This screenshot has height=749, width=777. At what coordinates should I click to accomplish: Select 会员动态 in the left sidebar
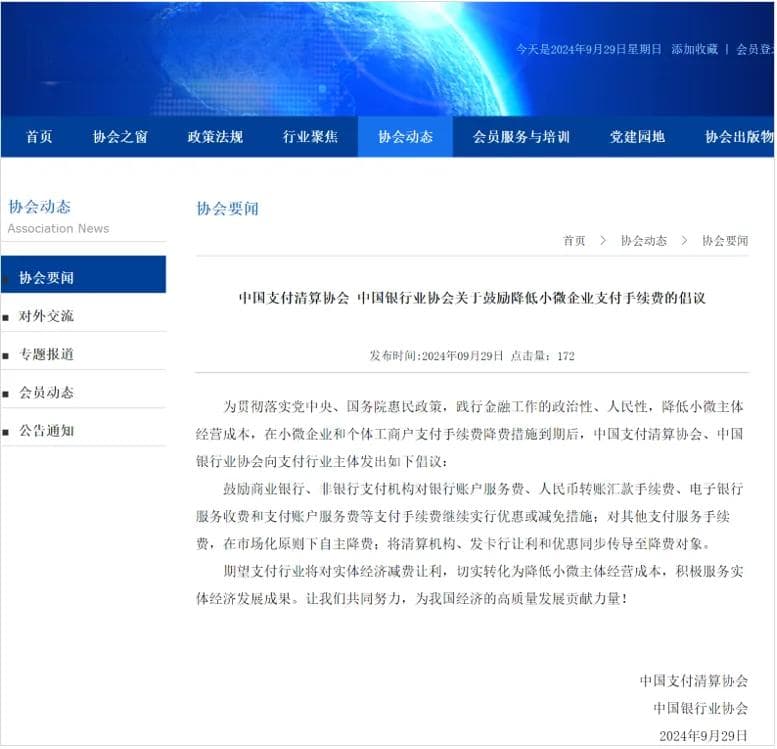pos(46,393)
